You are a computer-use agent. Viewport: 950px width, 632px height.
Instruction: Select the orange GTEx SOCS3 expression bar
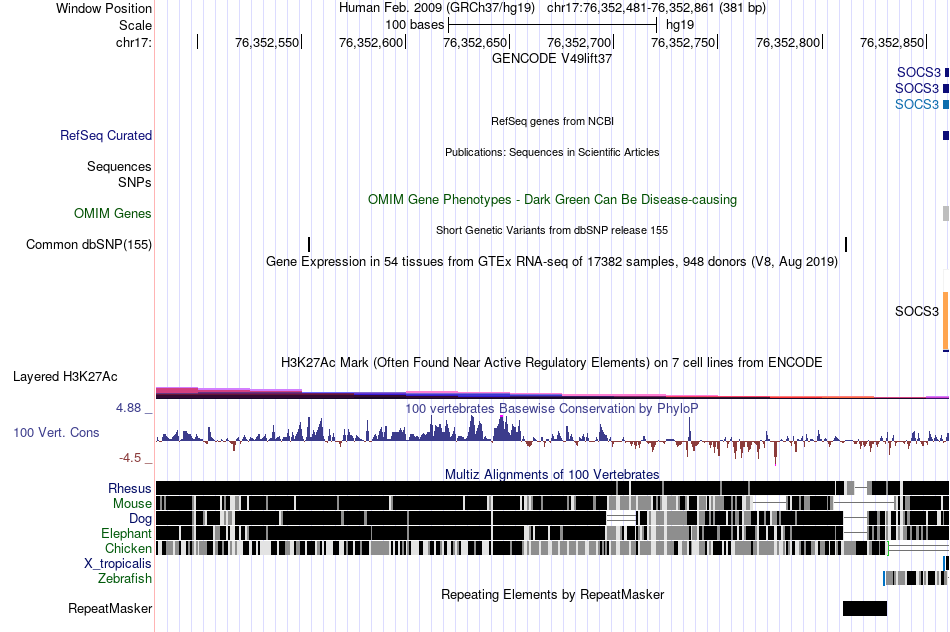[x=946, y=321]
